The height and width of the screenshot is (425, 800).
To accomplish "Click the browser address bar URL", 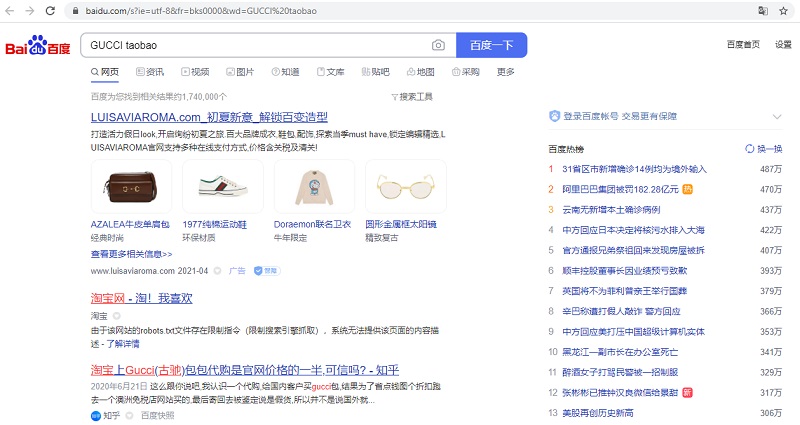I will (x=201, y=11).
